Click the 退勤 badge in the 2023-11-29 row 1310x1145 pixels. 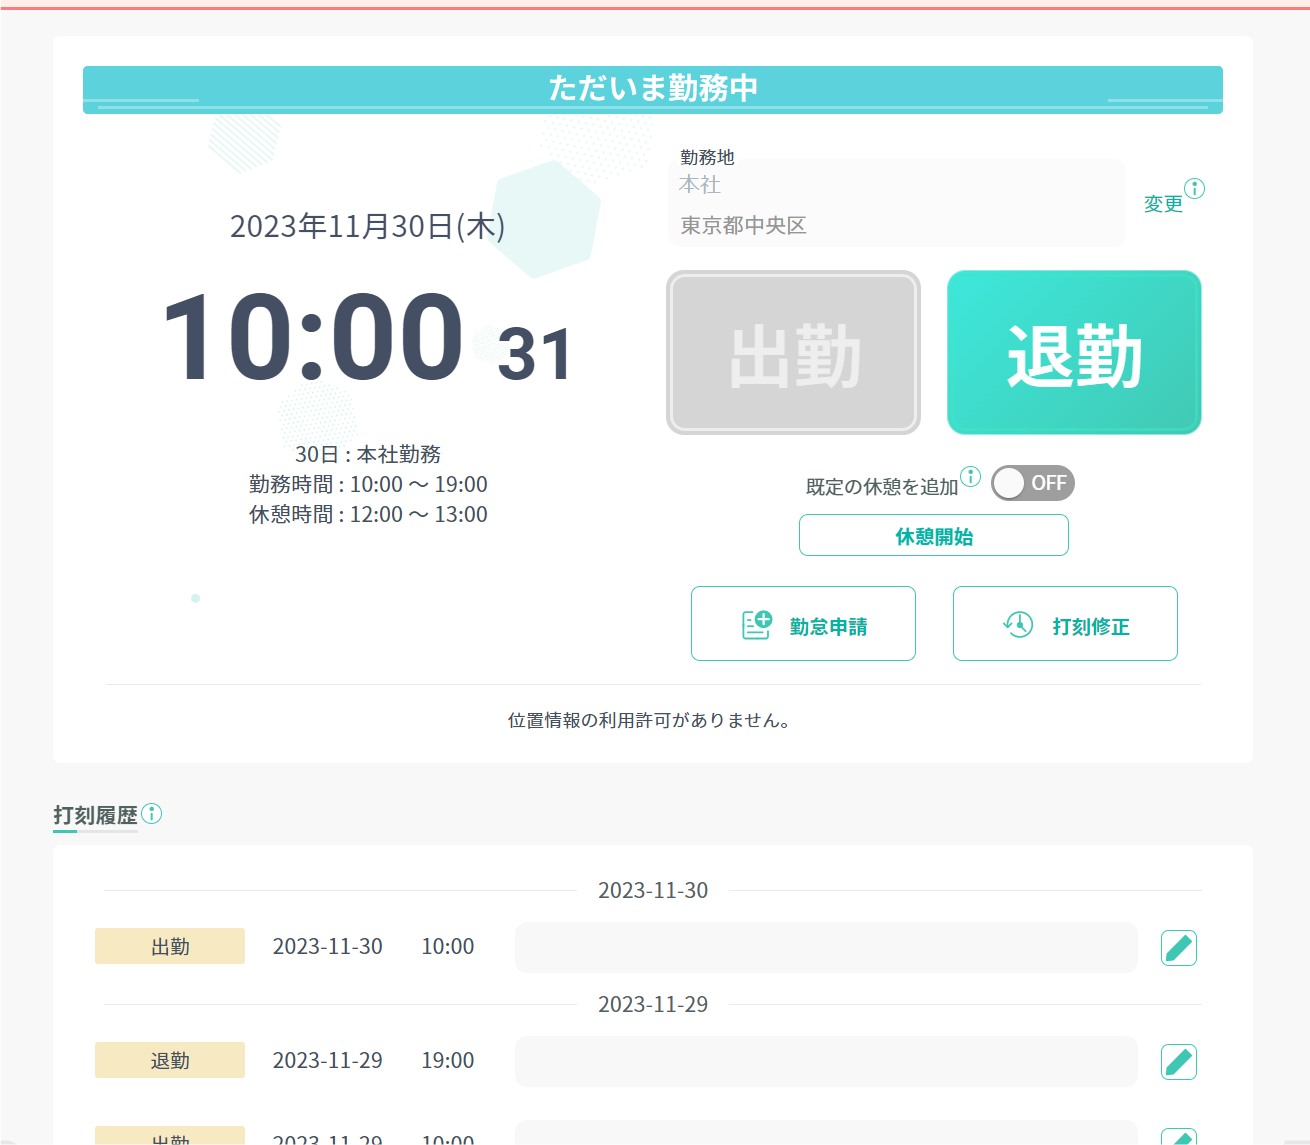pos(170,1060)
